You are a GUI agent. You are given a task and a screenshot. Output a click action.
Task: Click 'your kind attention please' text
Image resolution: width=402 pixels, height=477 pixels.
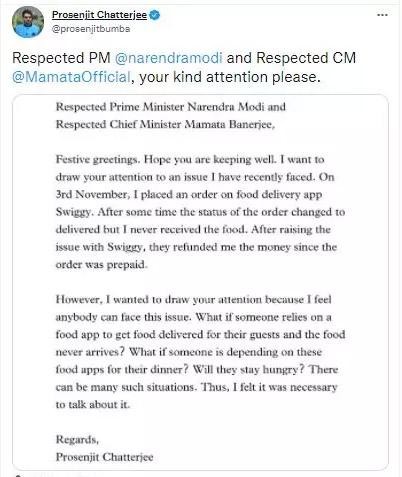pos(230,77)
